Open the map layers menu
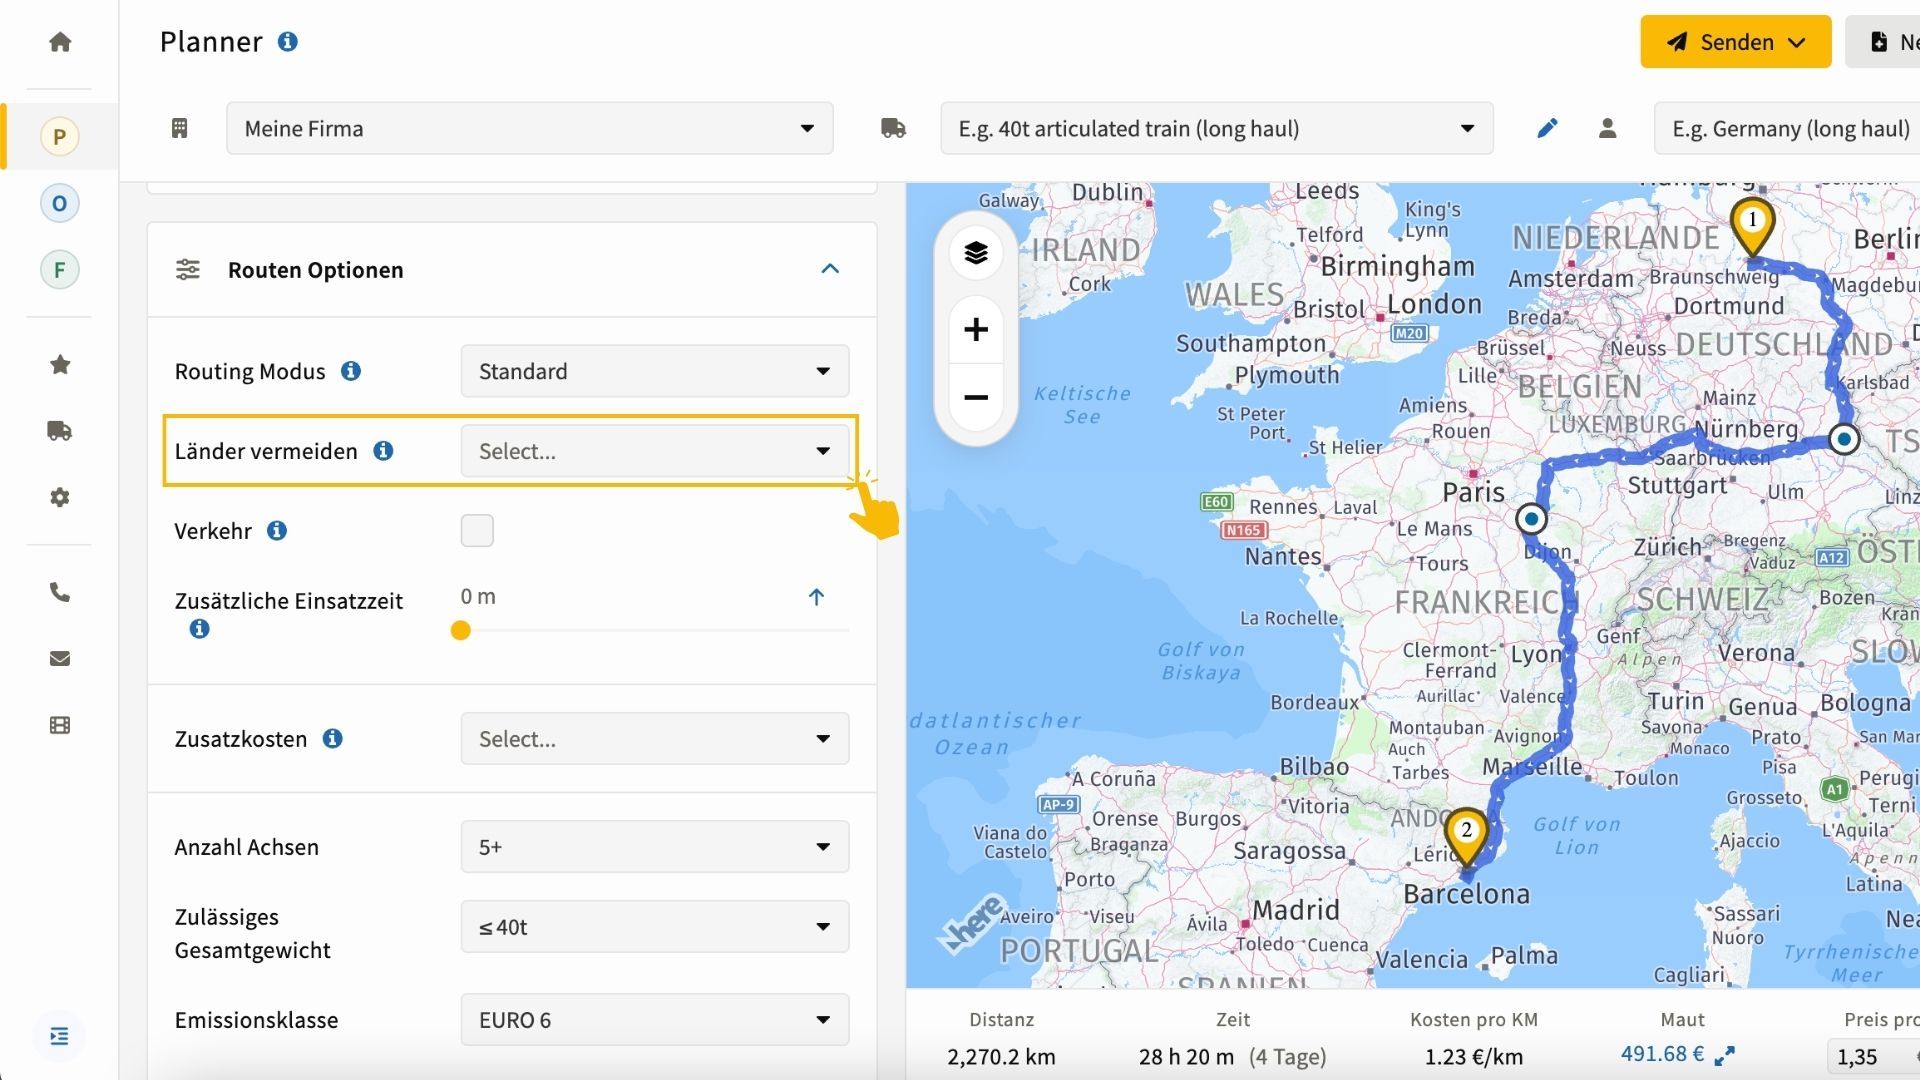The height and width of the screenshot is (1080, 1920). coord(976,253)
